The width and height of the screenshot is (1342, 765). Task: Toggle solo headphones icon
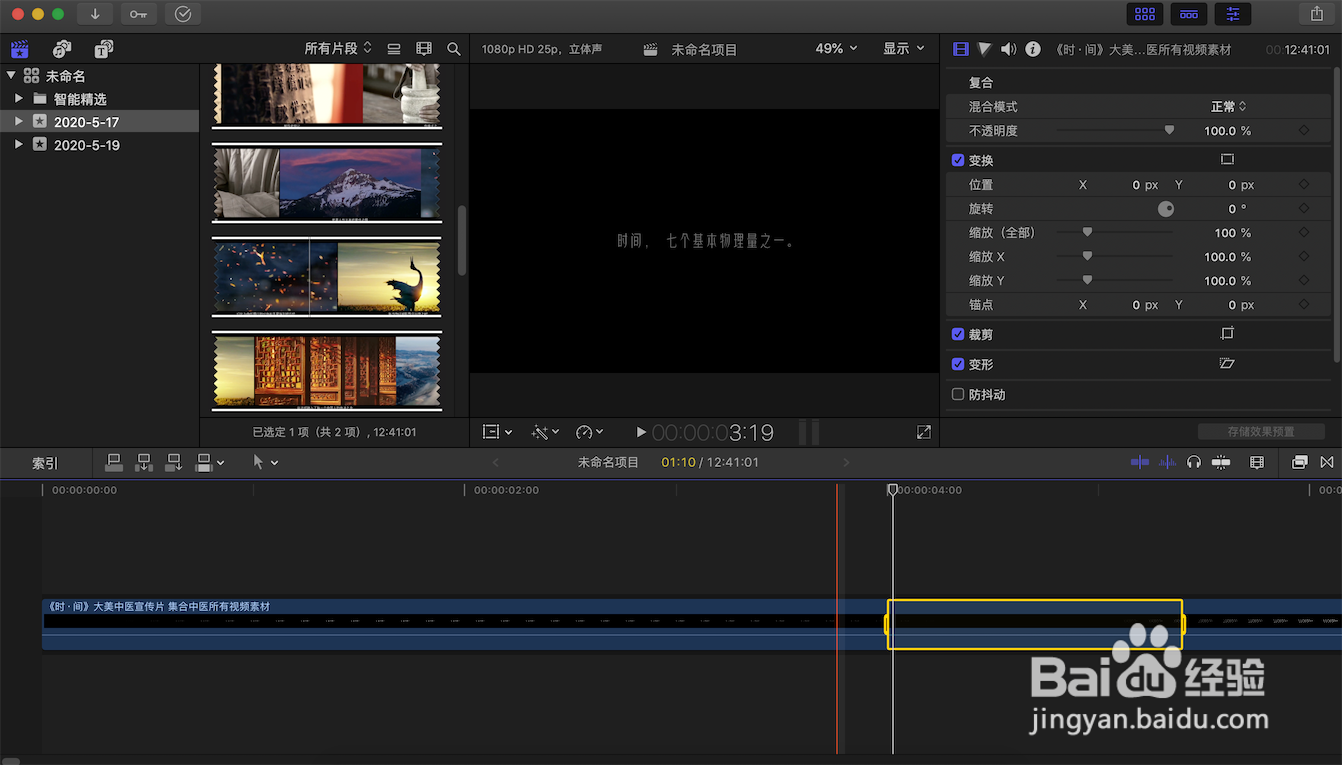tap(1193, 462)
